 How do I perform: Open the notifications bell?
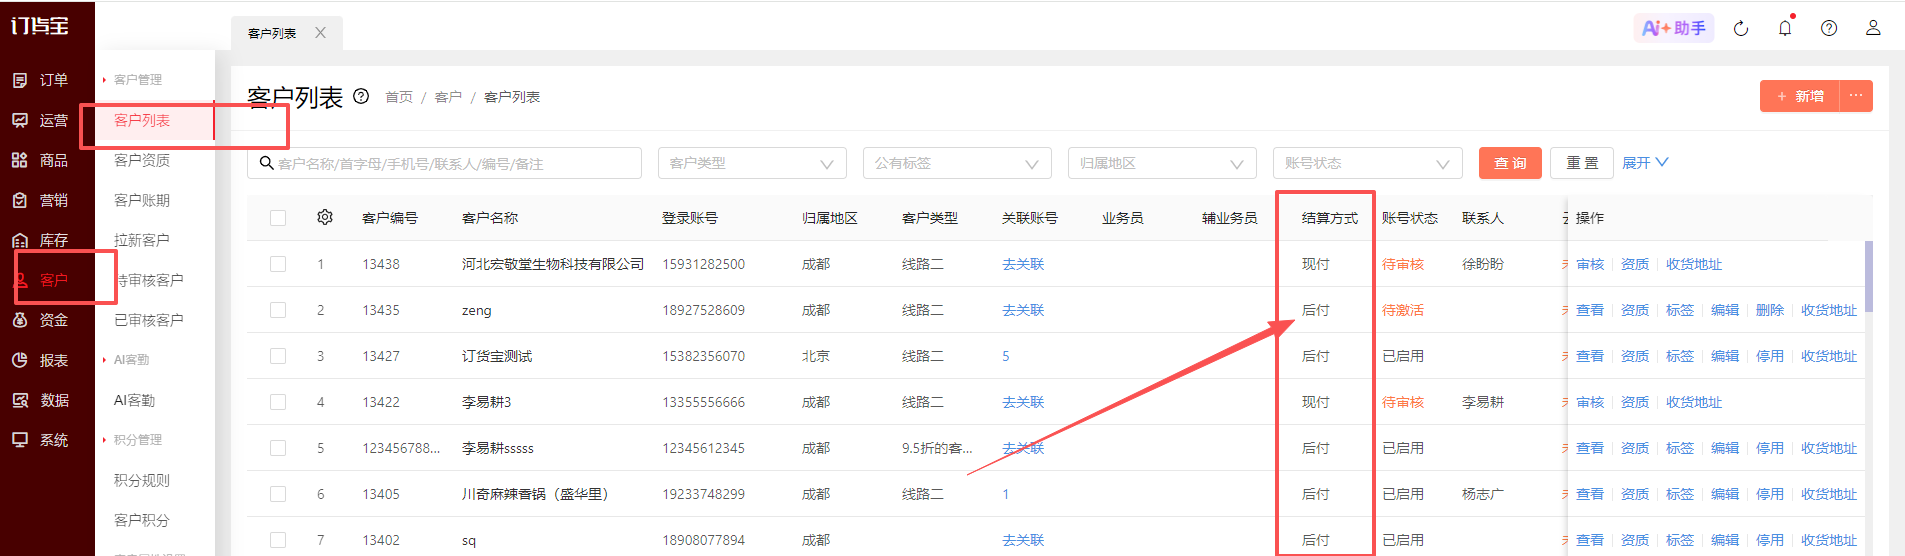click(1785, 27)
